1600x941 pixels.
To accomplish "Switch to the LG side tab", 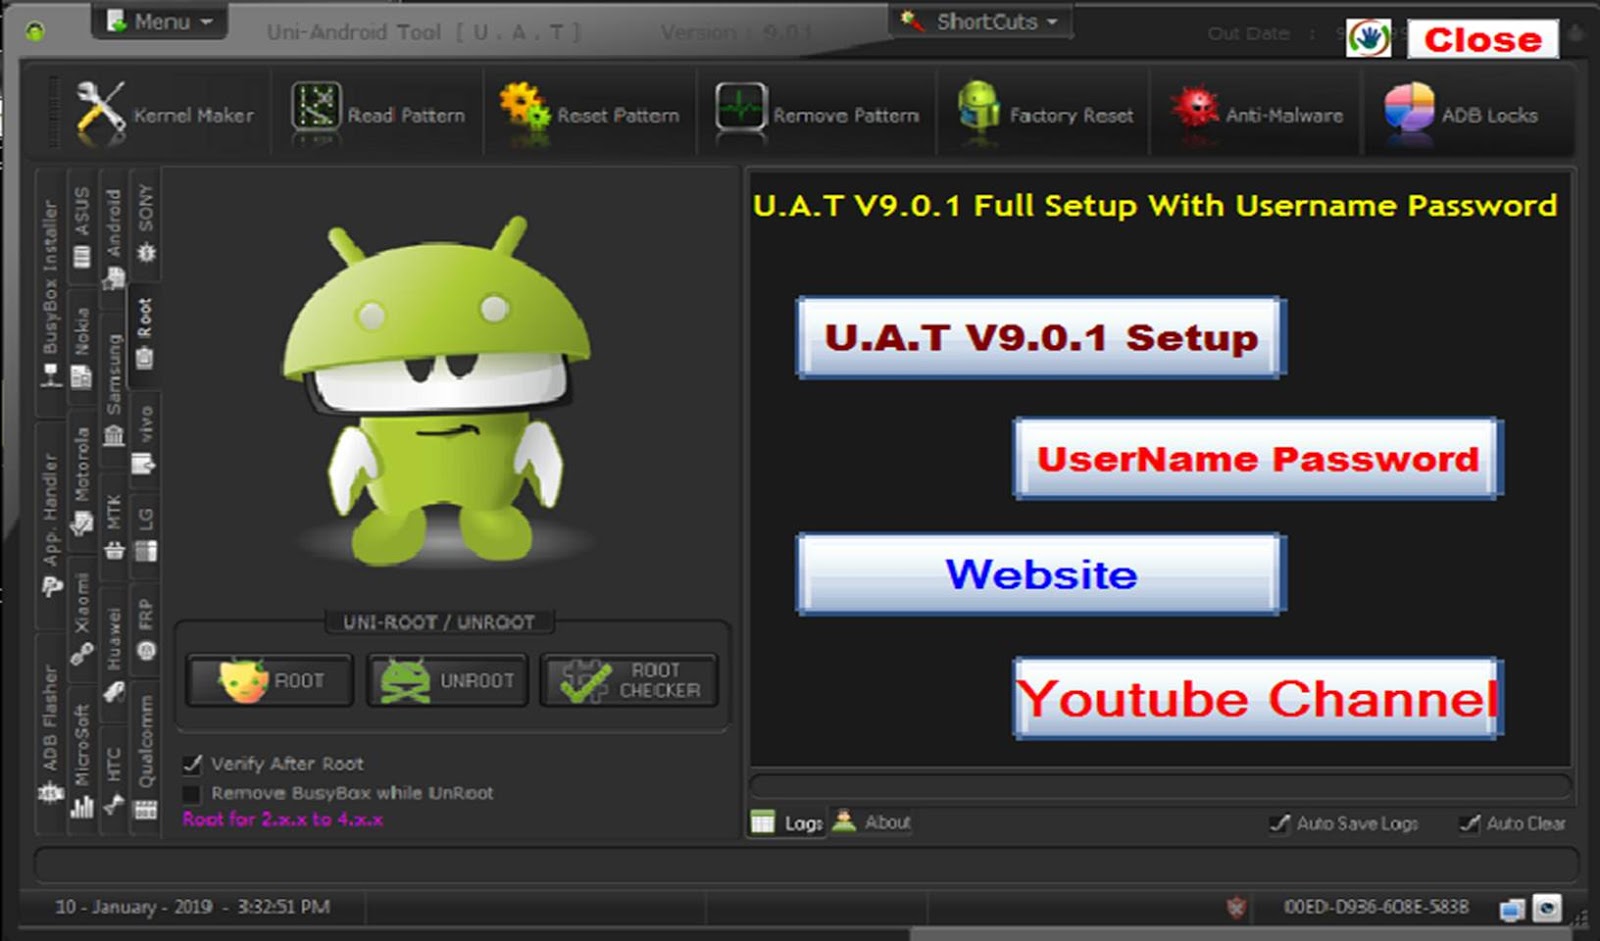I will point(146,534).
